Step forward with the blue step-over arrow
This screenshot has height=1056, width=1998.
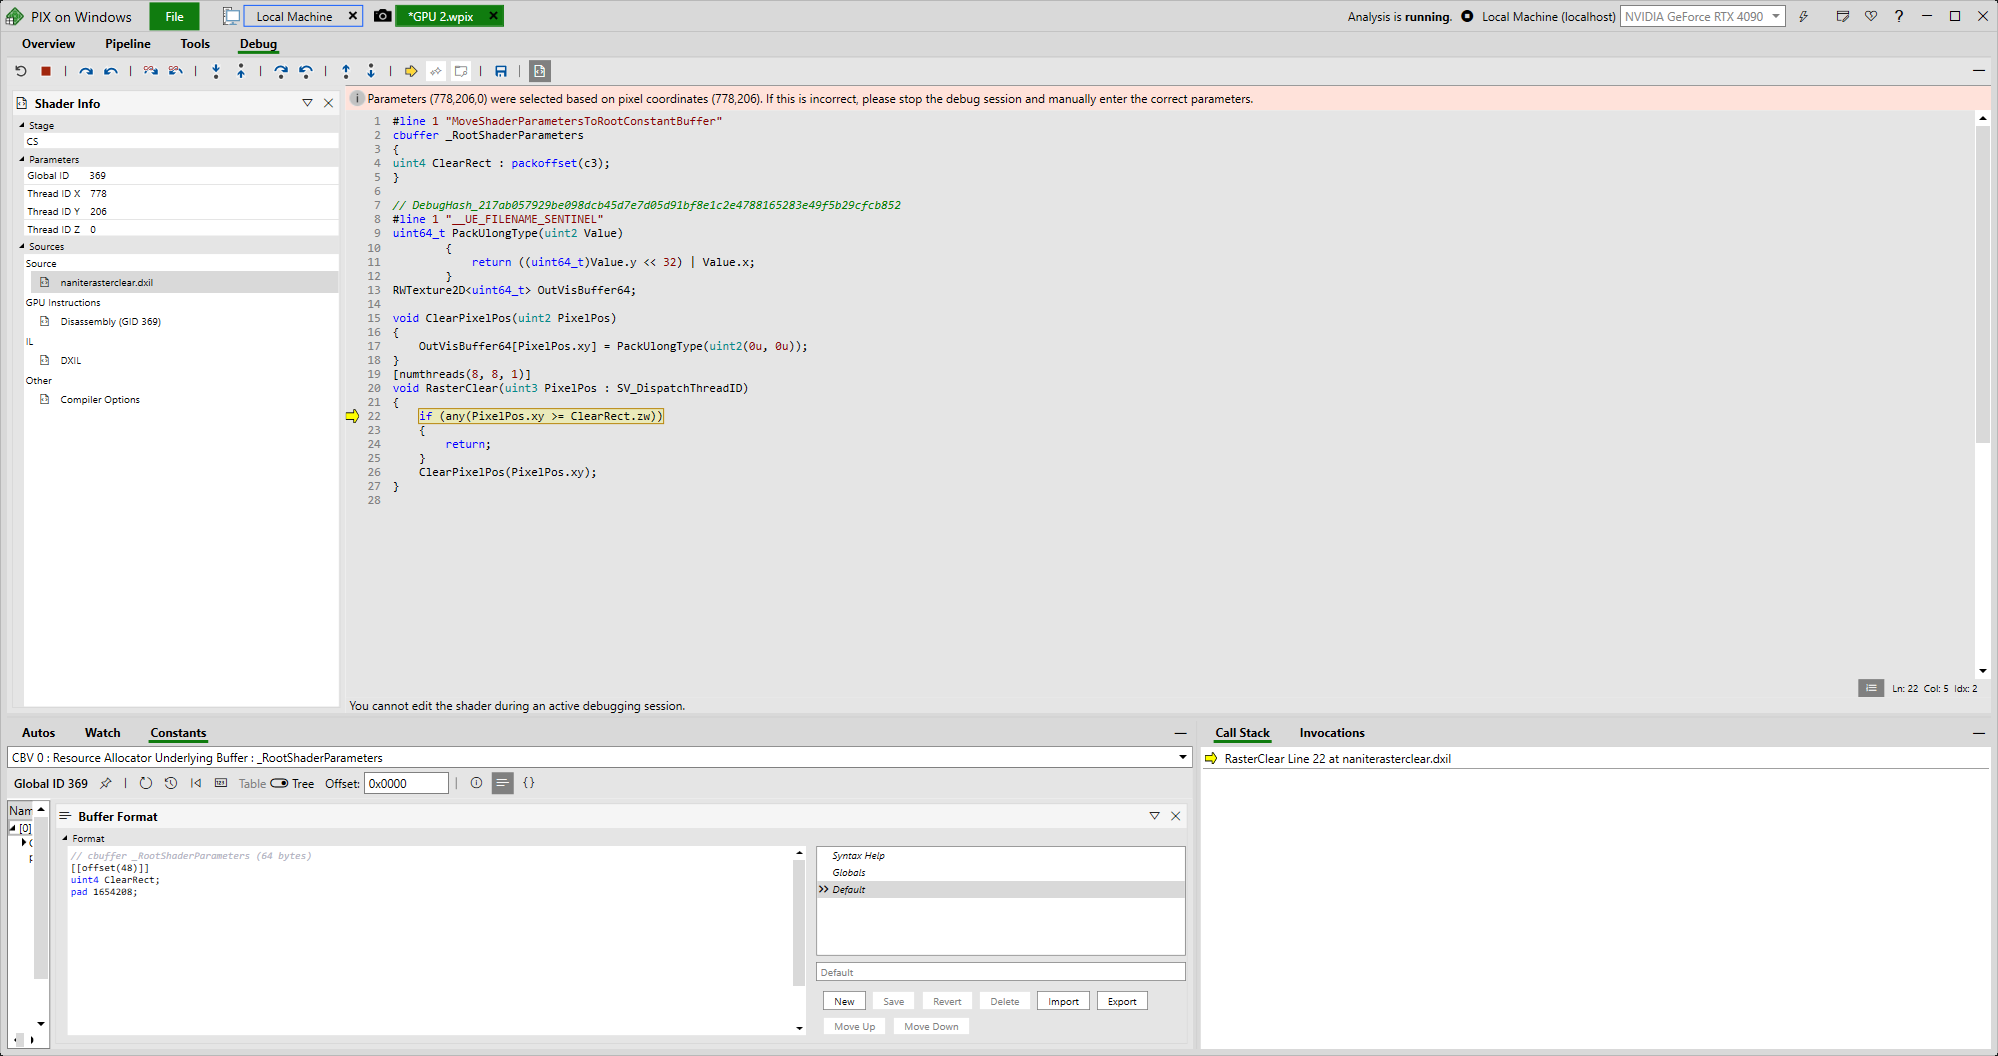tap(86, 71)
